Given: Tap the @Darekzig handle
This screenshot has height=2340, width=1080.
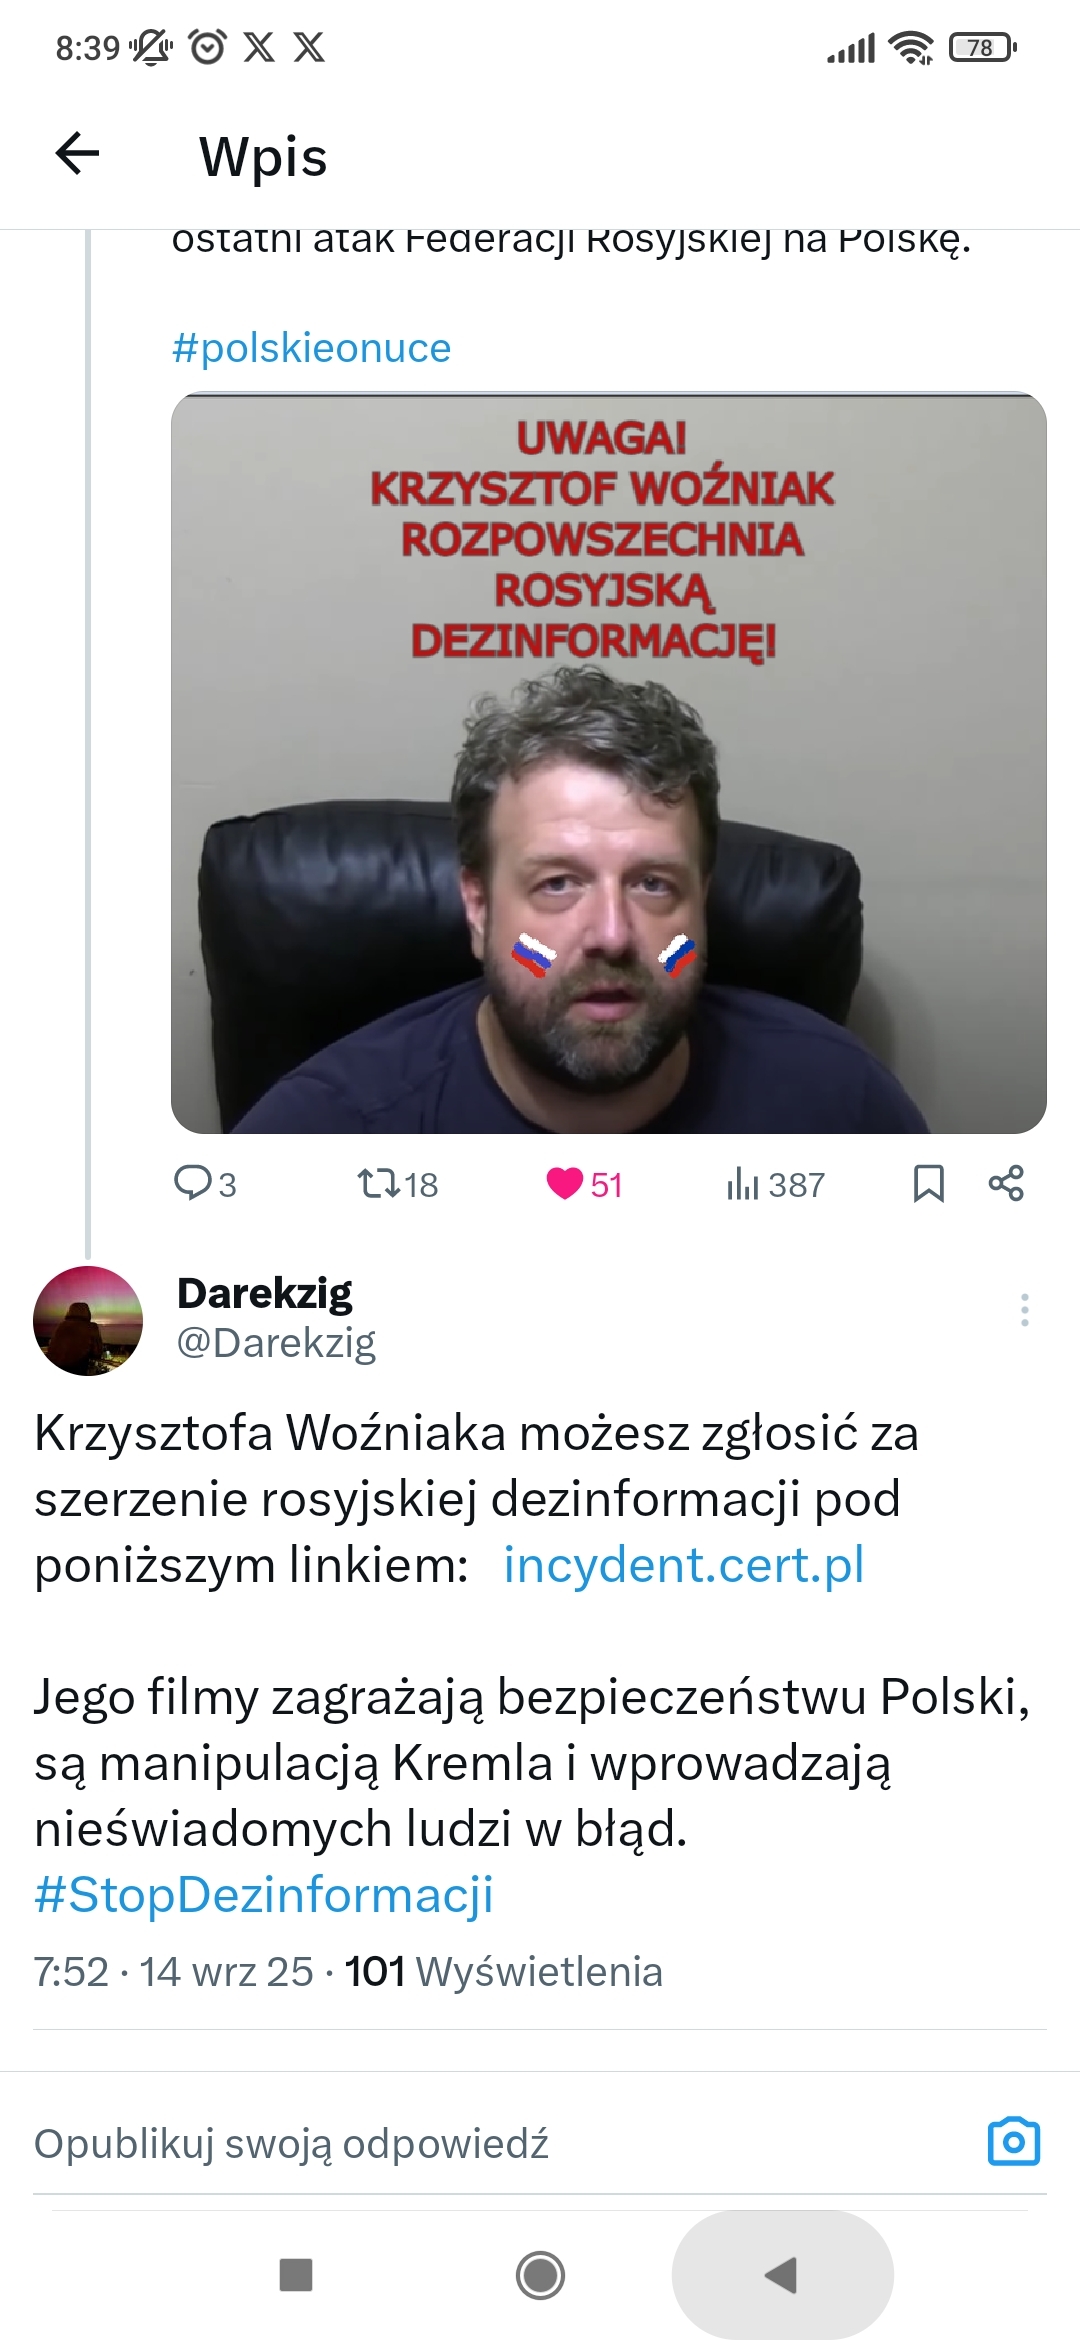Looking at the screenshot, I should point(276,1343).
